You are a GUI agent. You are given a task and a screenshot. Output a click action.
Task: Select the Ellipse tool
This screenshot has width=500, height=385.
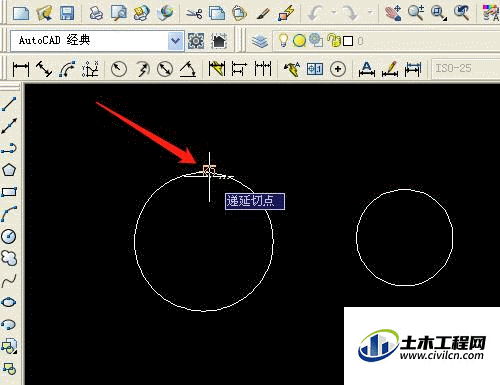pos(9,303)
